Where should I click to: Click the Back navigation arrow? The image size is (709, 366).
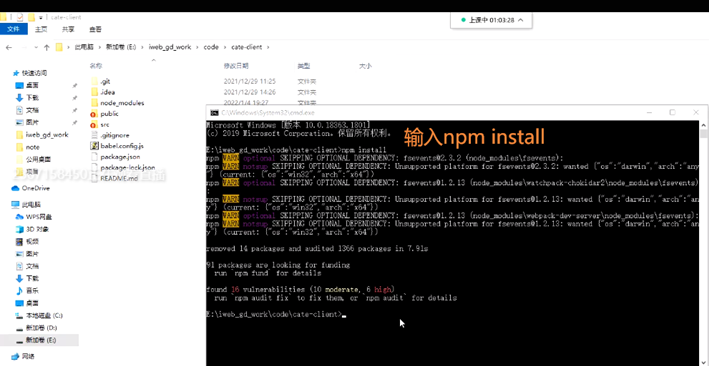tap(9, 47)
